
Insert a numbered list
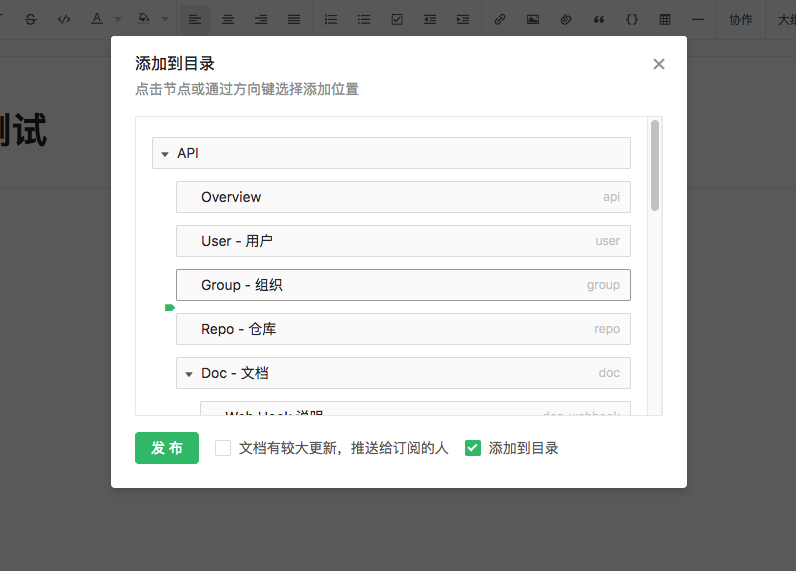[x=331, y=19]
